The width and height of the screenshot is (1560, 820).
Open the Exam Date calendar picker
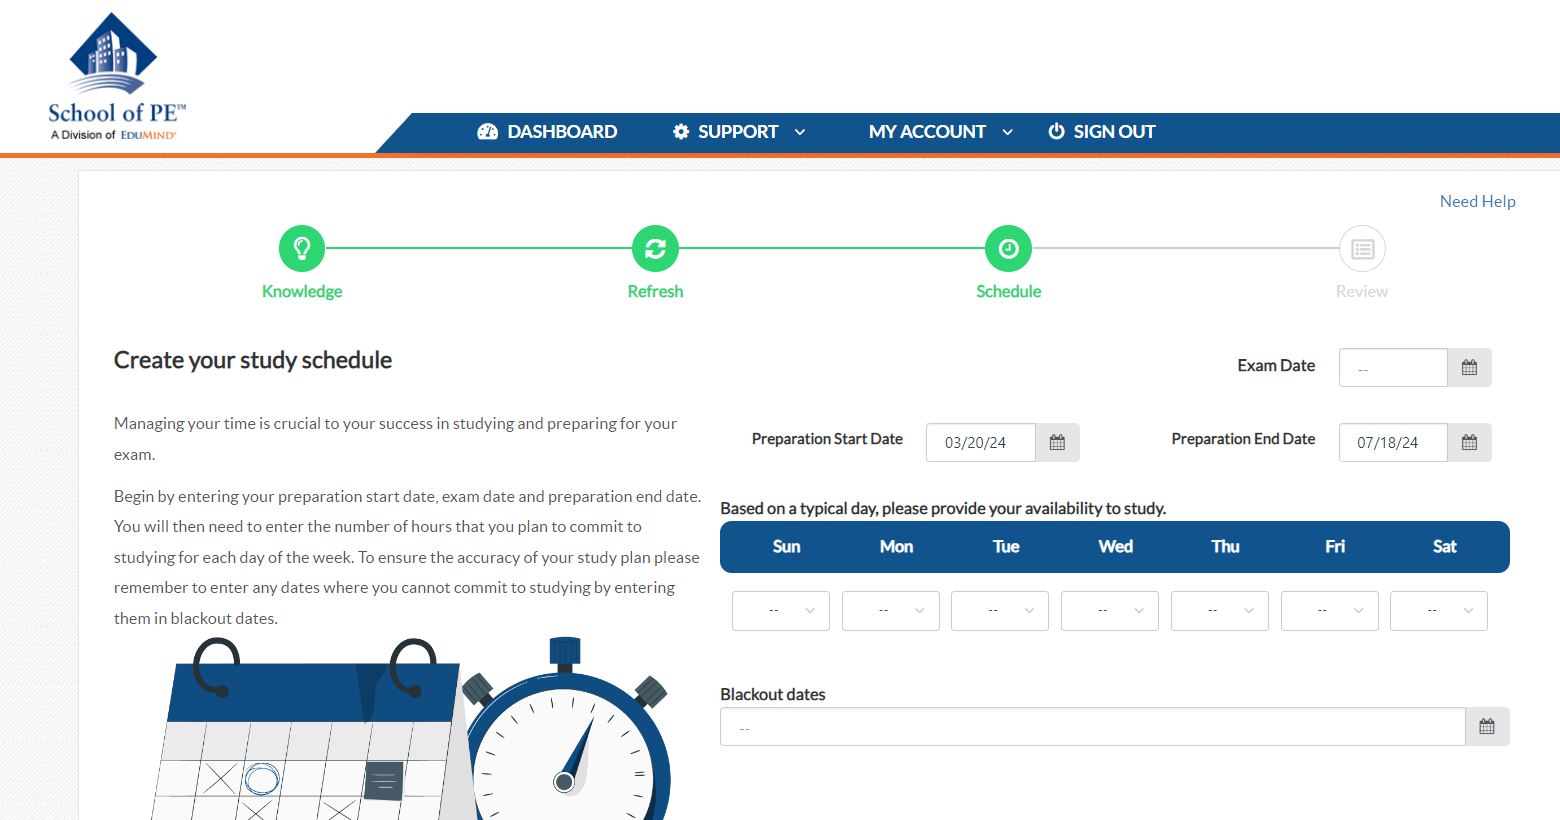click(x=1469, y=368)
